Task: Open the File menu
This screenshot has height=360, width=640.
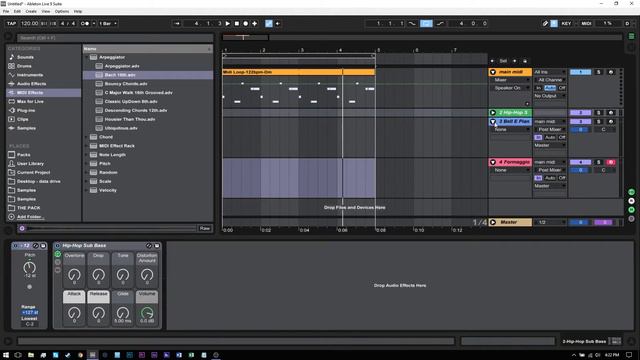Action: point(6,11)
